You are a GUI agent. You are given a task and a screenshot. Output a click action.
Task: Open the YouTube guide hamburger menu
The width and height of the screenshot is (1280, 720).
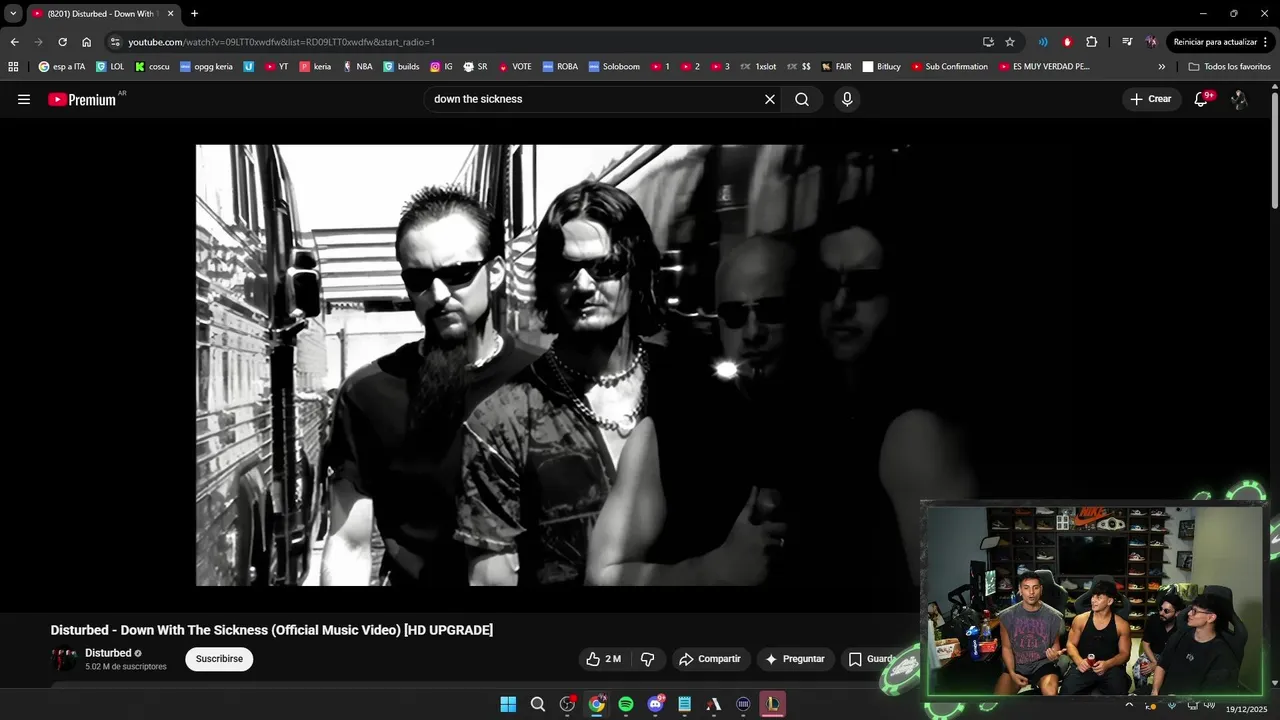pyautogui.click(x=24, y=99)
